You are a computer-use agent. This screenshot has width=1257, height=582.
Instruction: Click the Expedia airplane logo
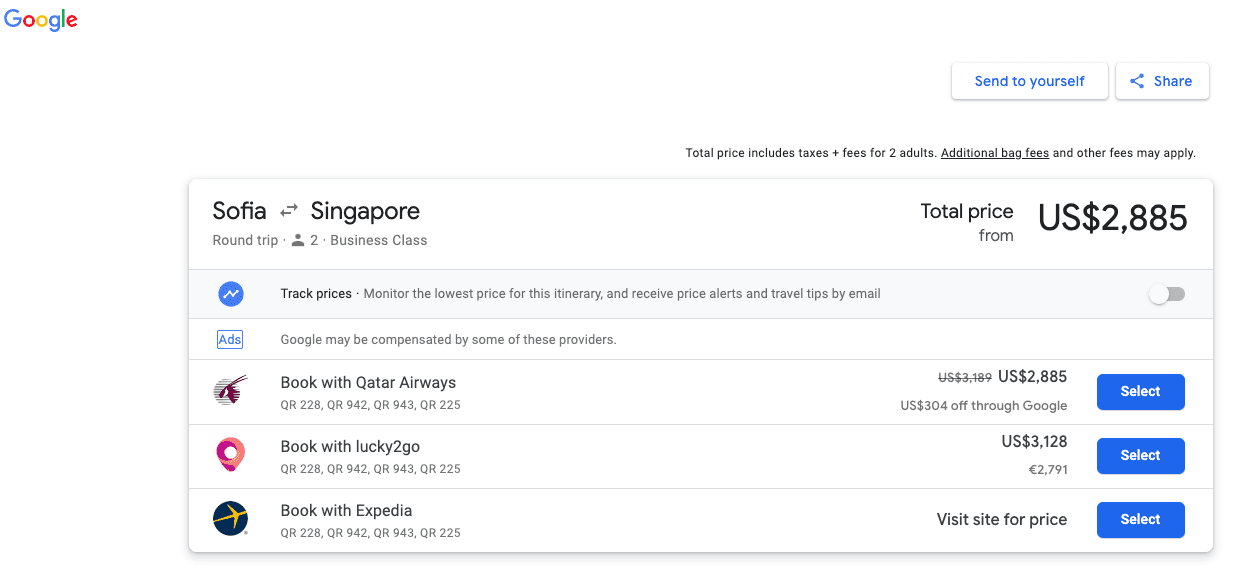point(231,519)
